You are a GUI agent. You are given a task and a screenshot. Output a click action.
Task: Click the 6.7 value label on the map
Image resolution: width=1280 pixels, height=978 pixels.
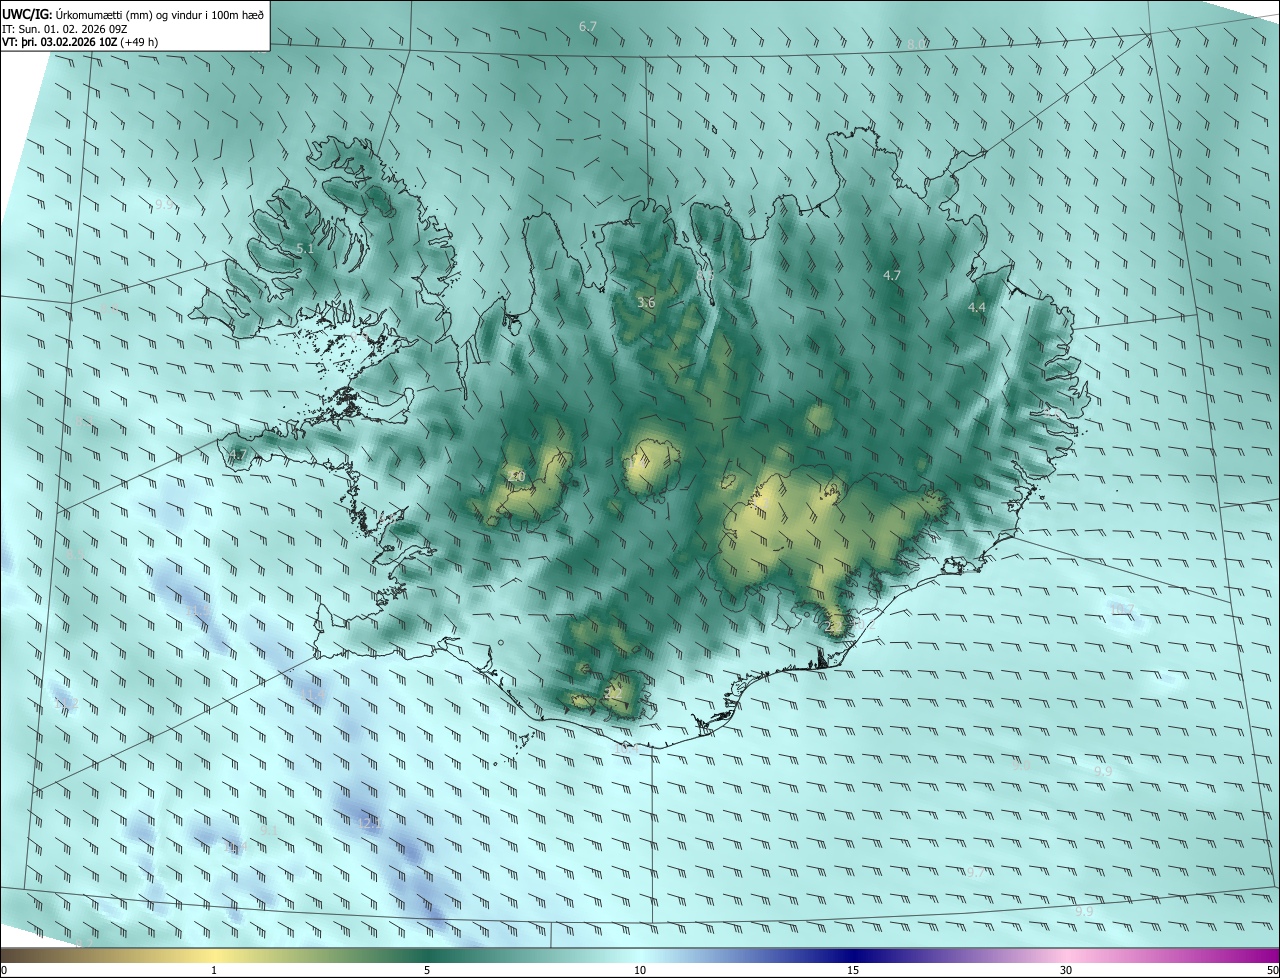[588, 26]
